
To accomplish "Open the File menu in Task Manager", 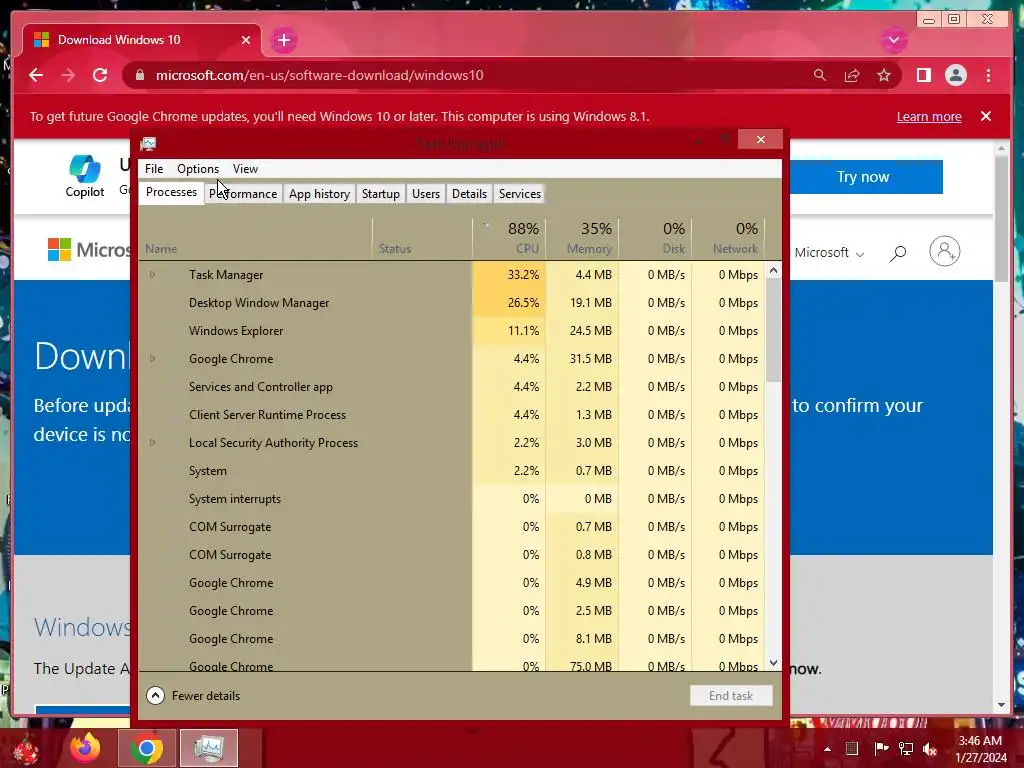I will coord(154,168).
